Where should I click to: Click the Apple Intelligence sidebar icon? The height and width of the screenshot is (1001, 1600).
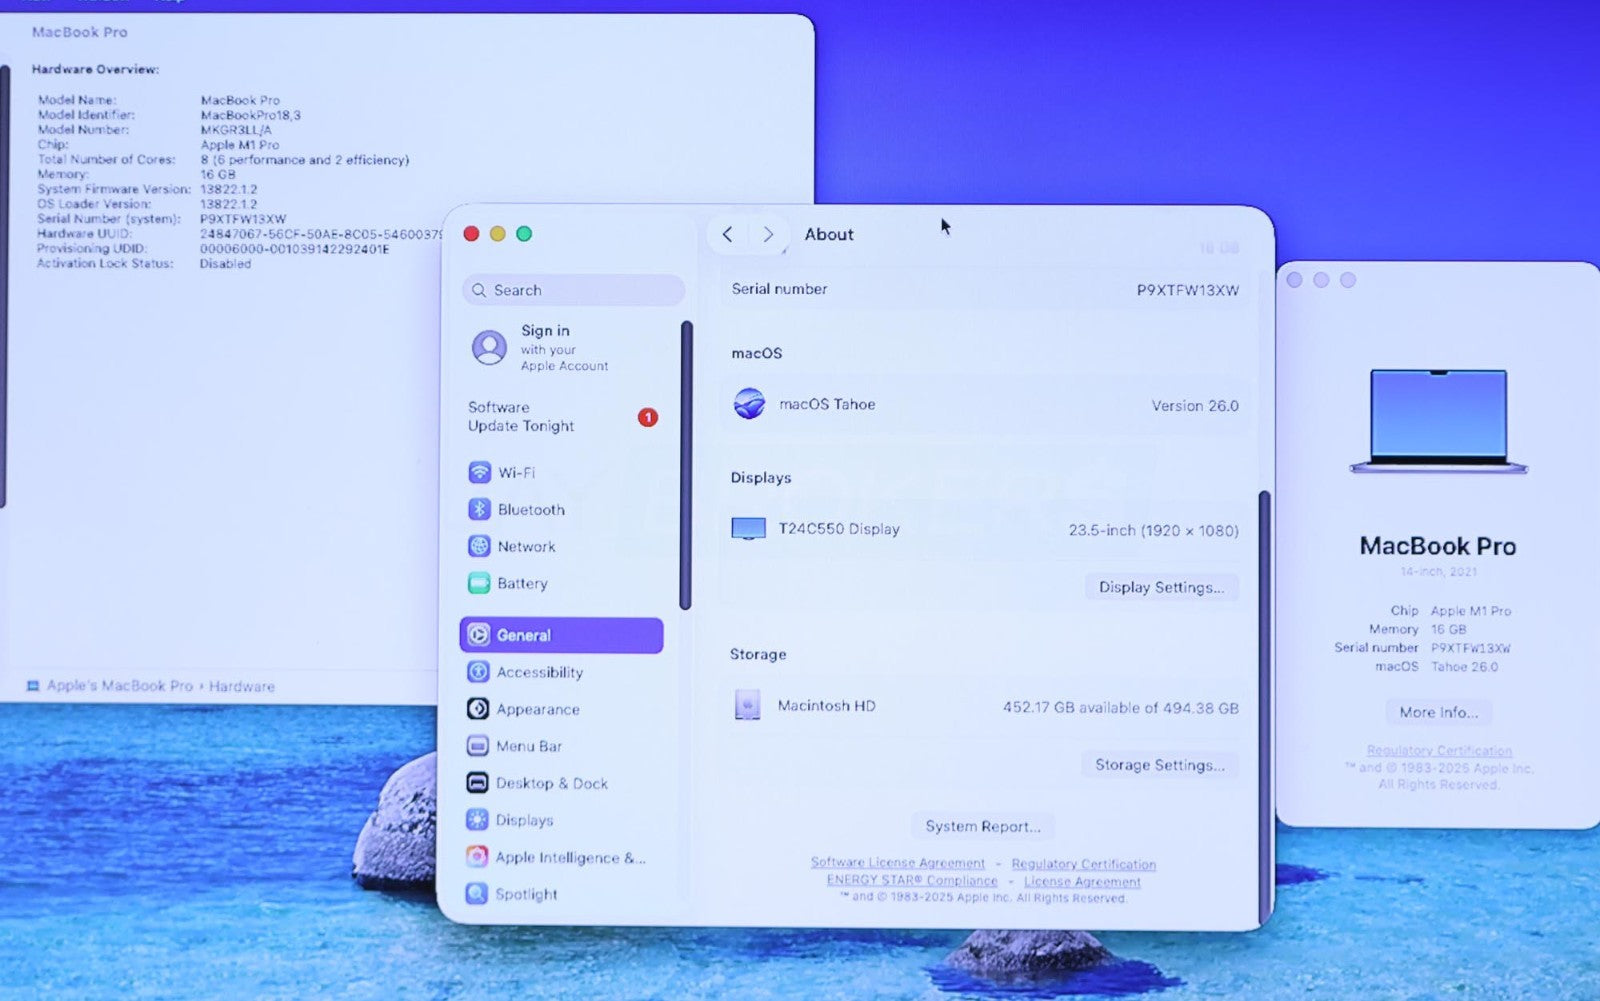[x=477, y=857]
